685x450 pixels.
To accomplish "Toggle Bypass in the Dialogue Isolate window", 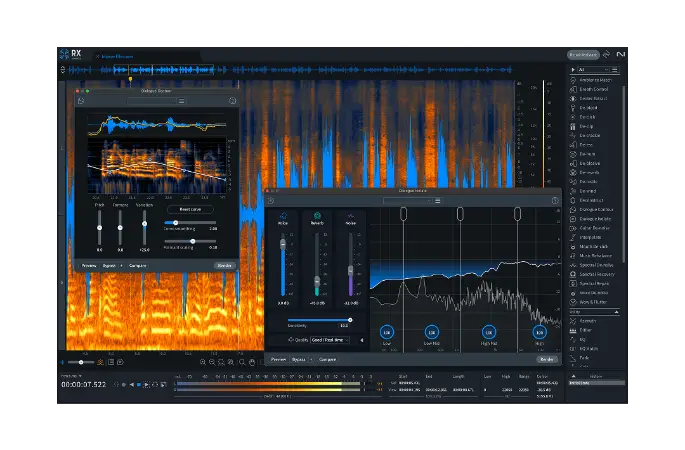I will click(x=300, y=358).
